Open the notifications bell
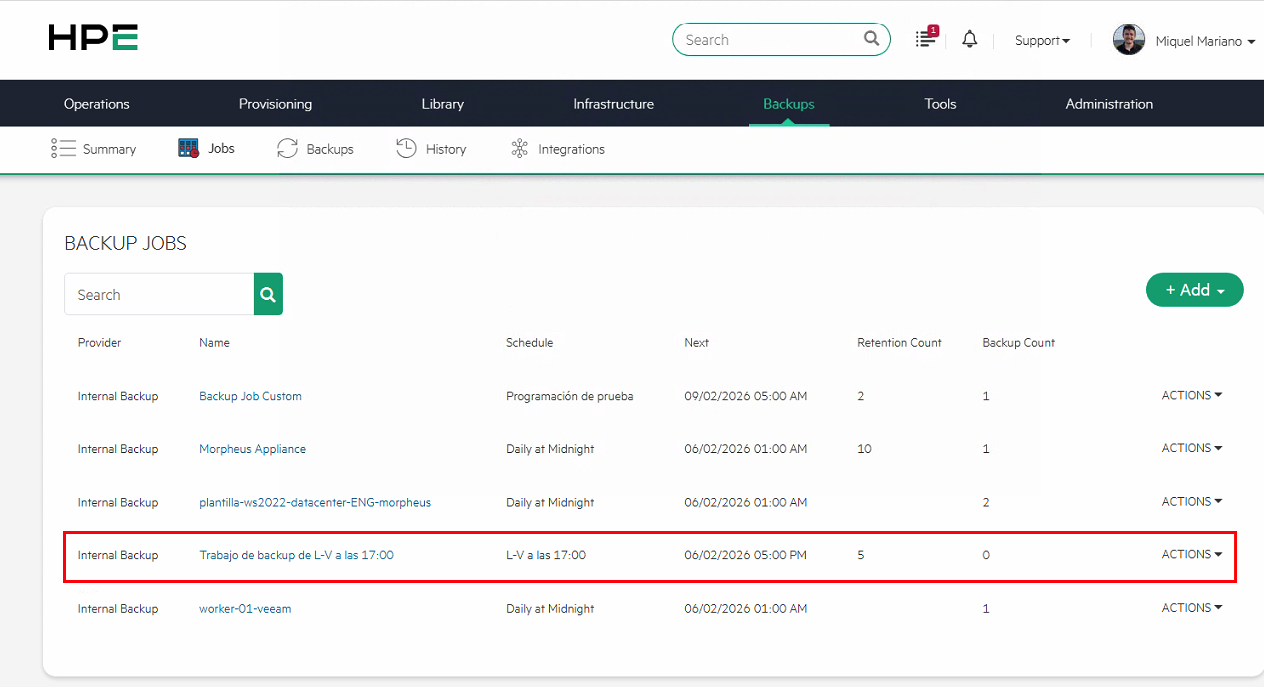 click(969, 40)
